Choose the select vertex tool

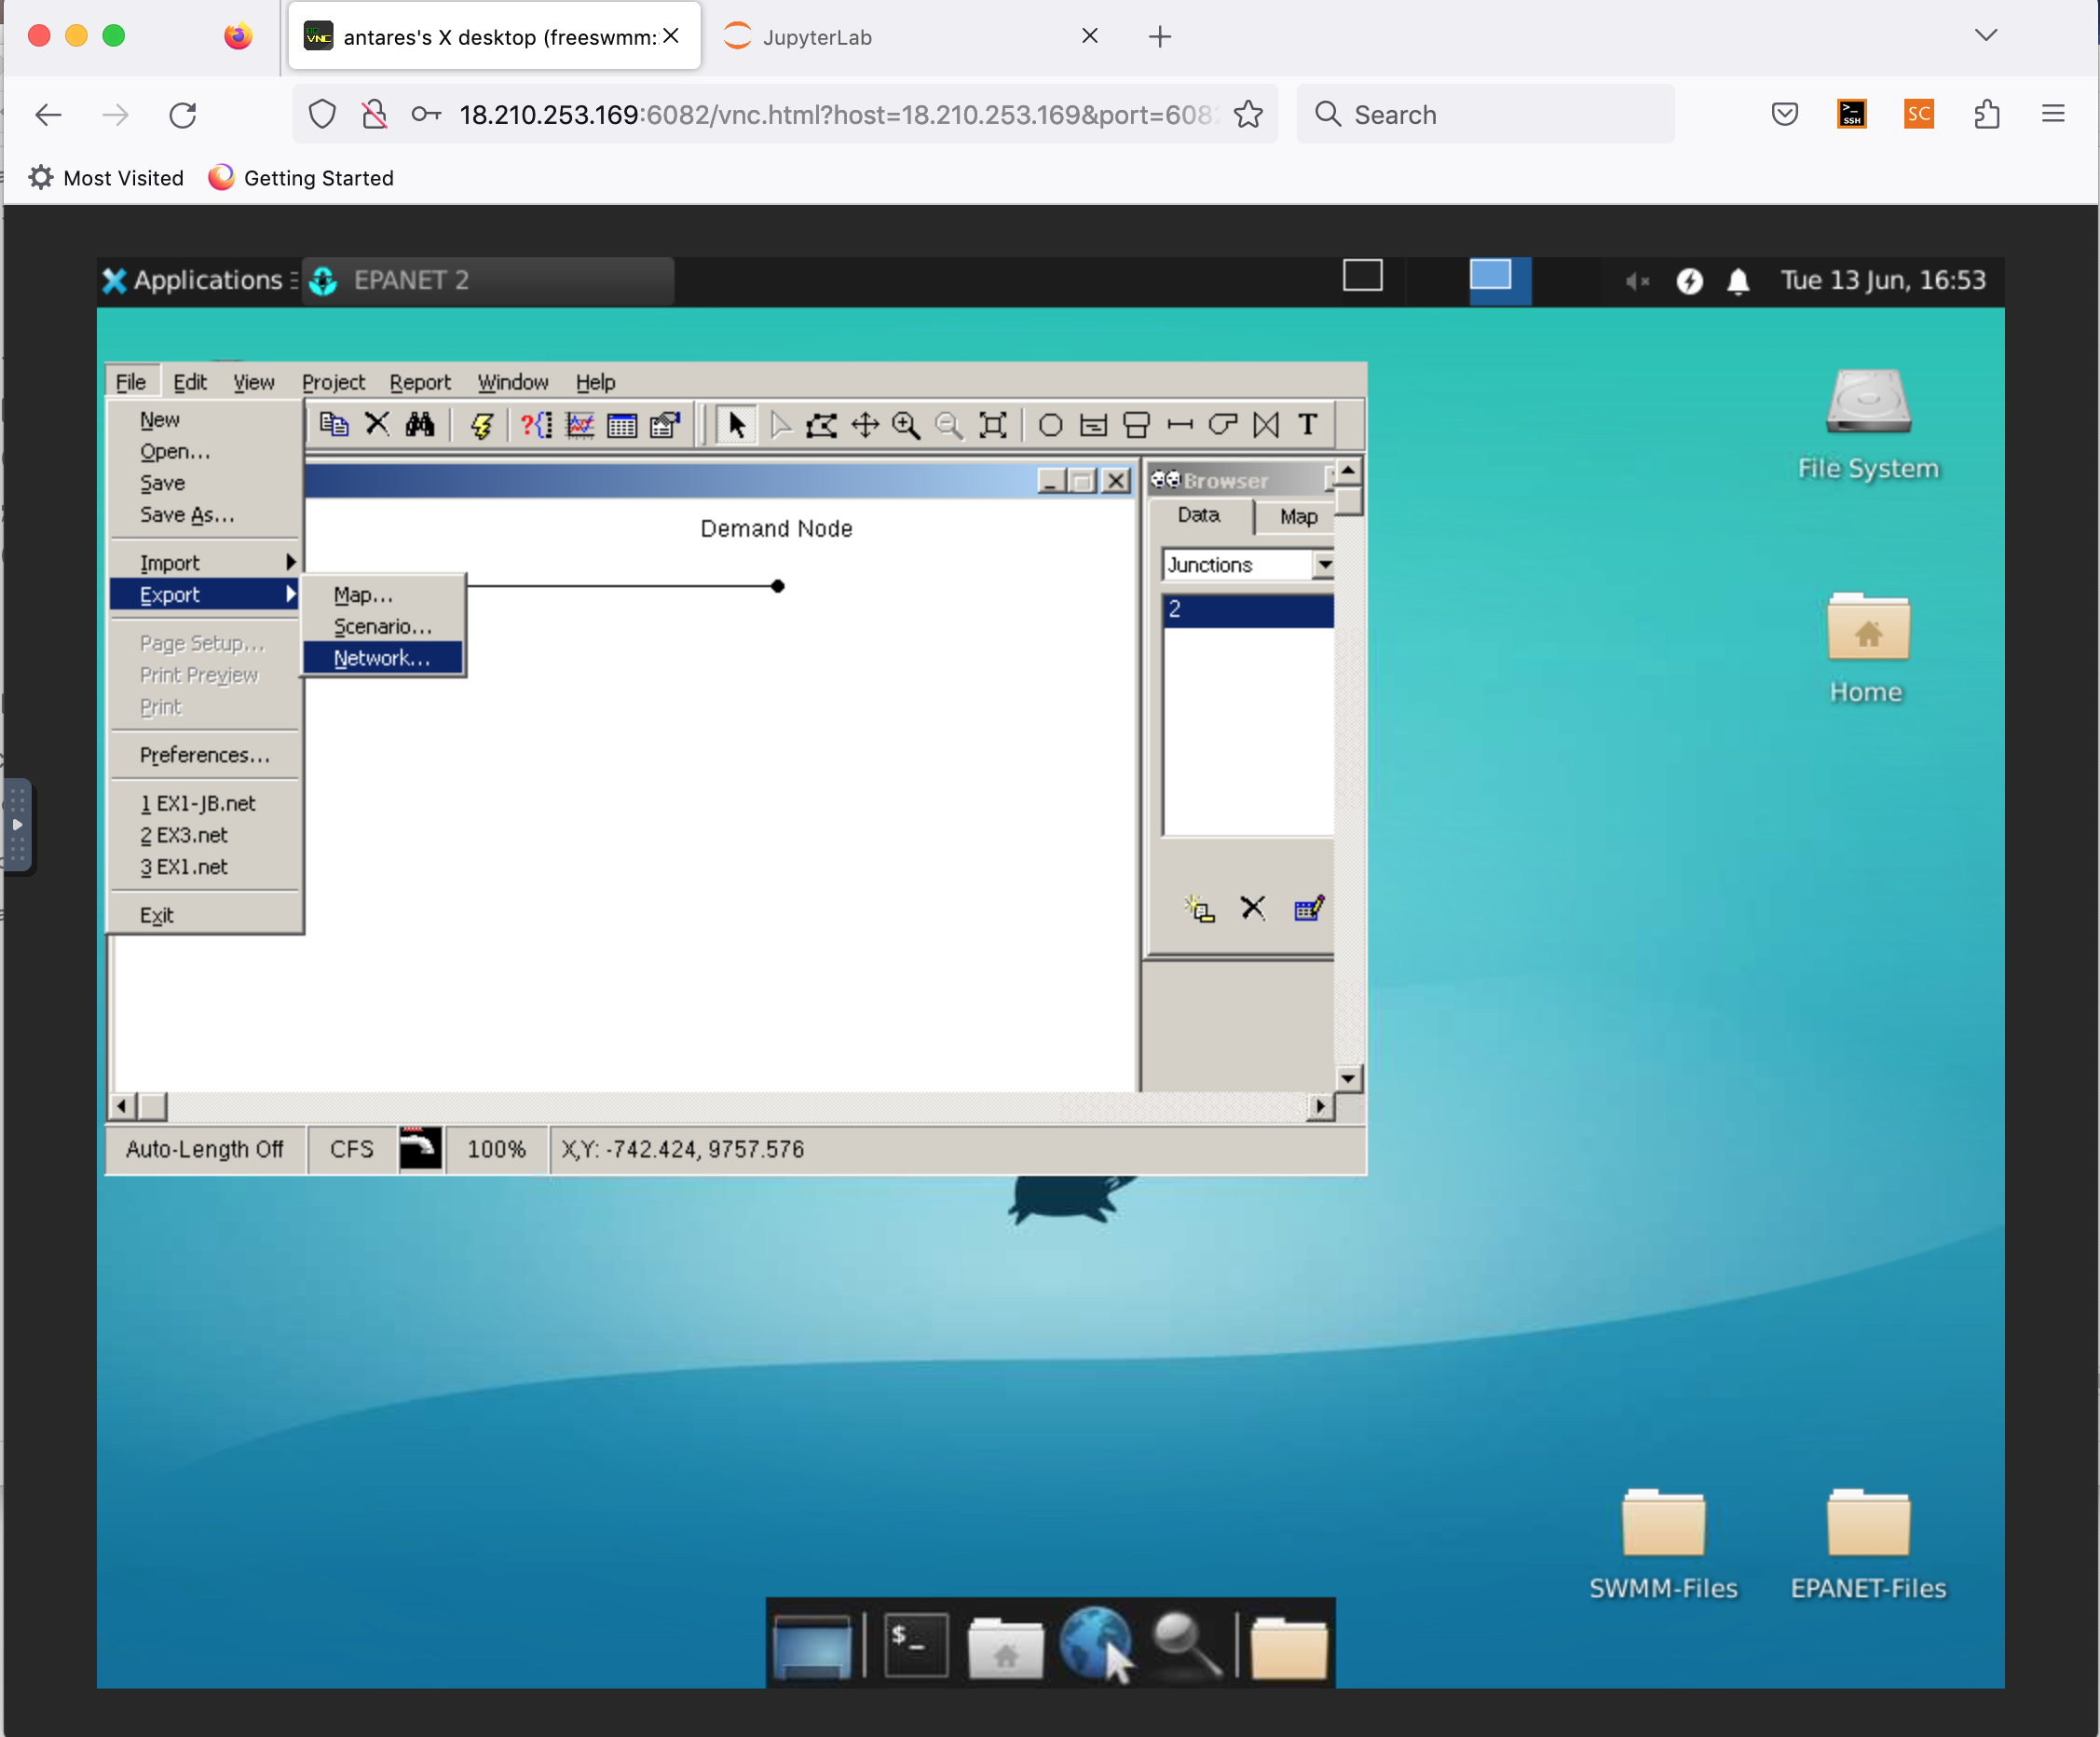[x=781, y=425]
